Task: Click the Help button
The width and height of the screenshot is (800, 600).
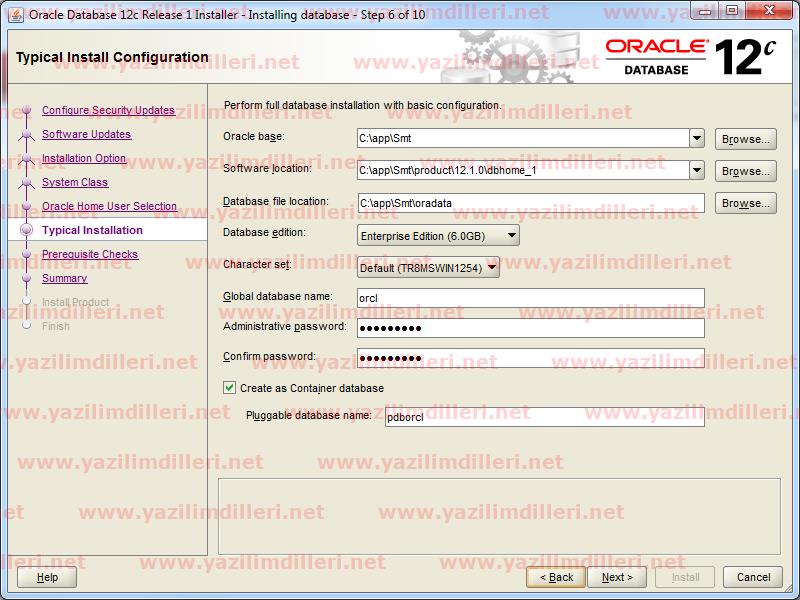Action: coord(47,577)
